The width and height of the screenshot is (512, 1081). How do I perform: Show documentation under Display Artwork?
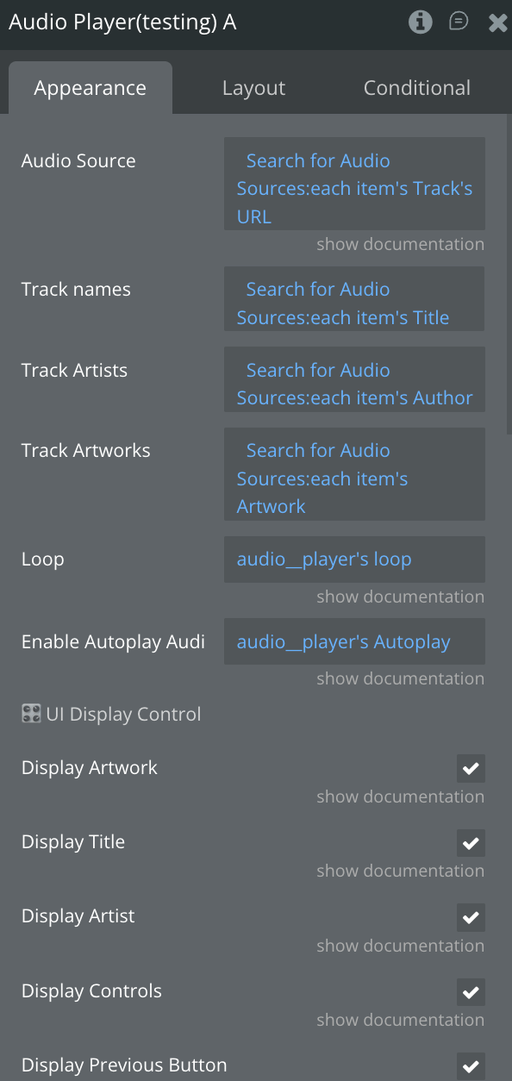tap(400, 796)
